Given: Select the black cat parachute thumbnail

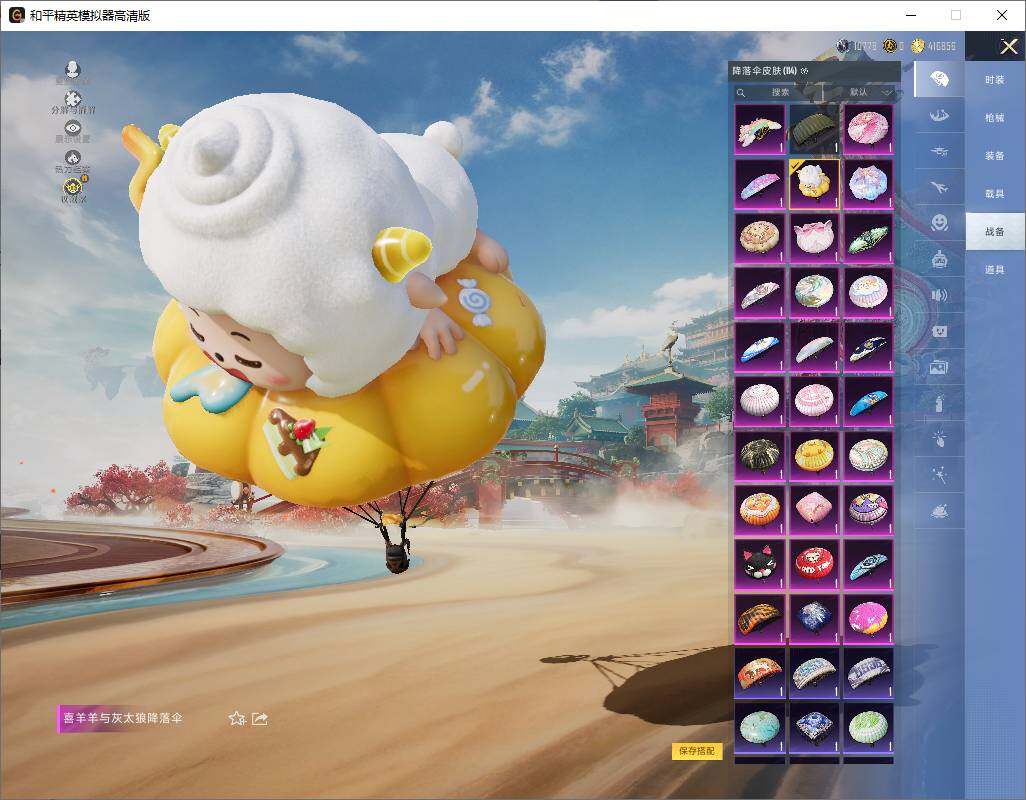Looking at the screenshot, I should (759, 564).
